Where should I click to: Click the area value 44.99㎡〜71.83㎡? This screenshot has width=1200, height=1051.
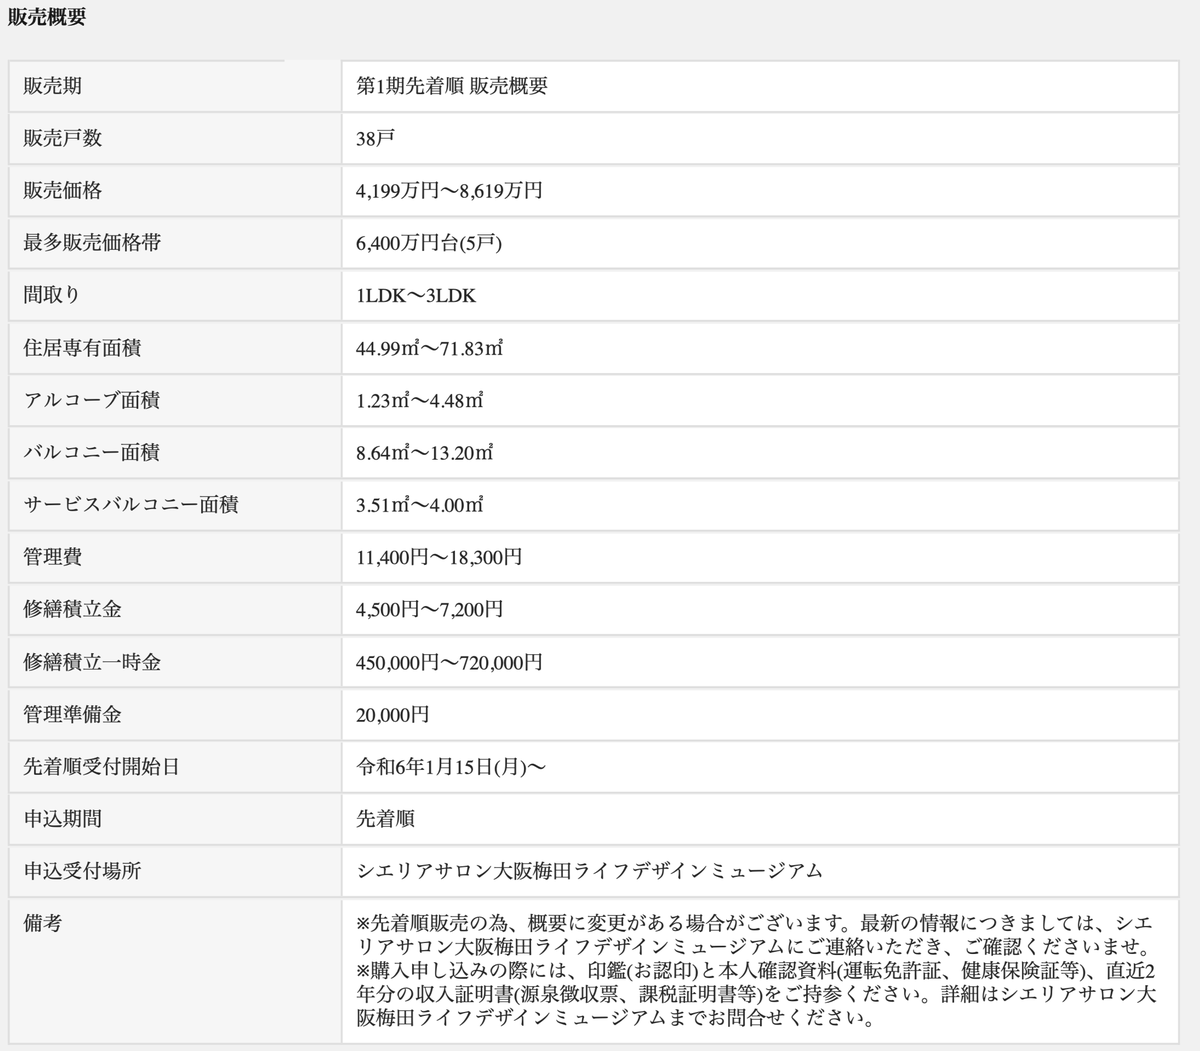pyautogui.click(x=430, y=348)
